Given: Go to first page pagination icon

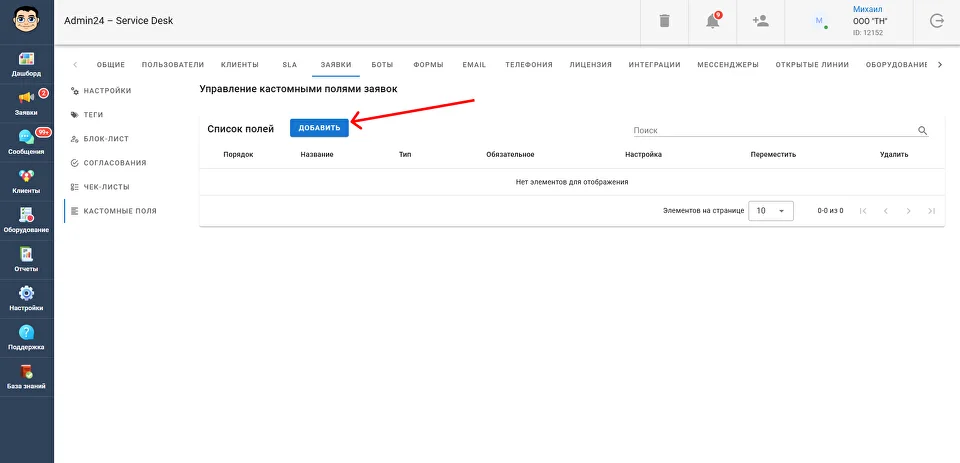Looking at the screenshot, I should (863, 211).
